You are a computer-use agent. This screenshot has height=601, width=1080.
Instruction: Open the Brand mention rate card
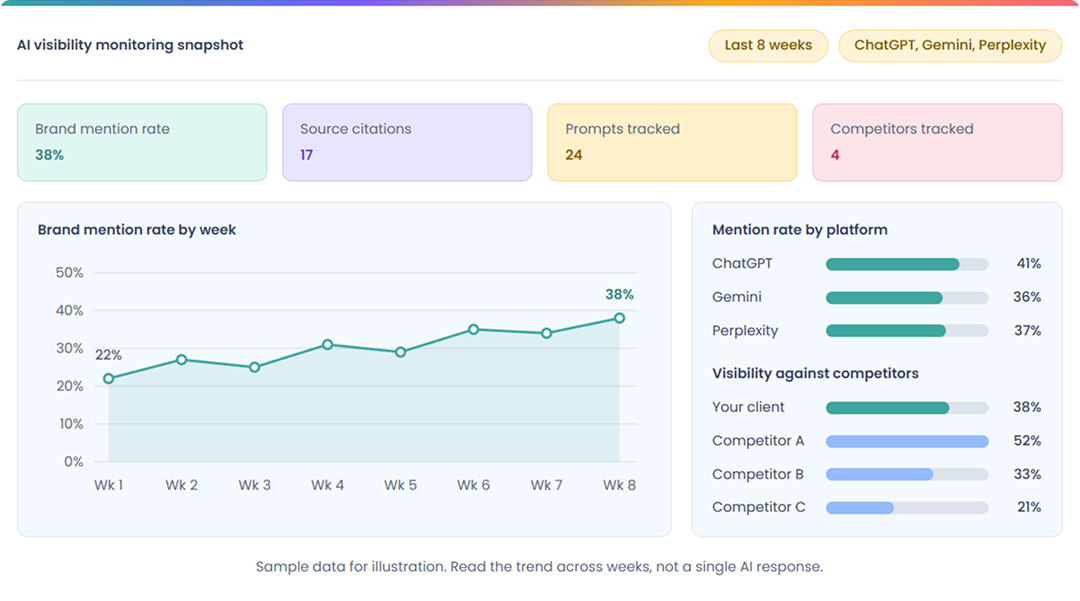click(142, 143)
